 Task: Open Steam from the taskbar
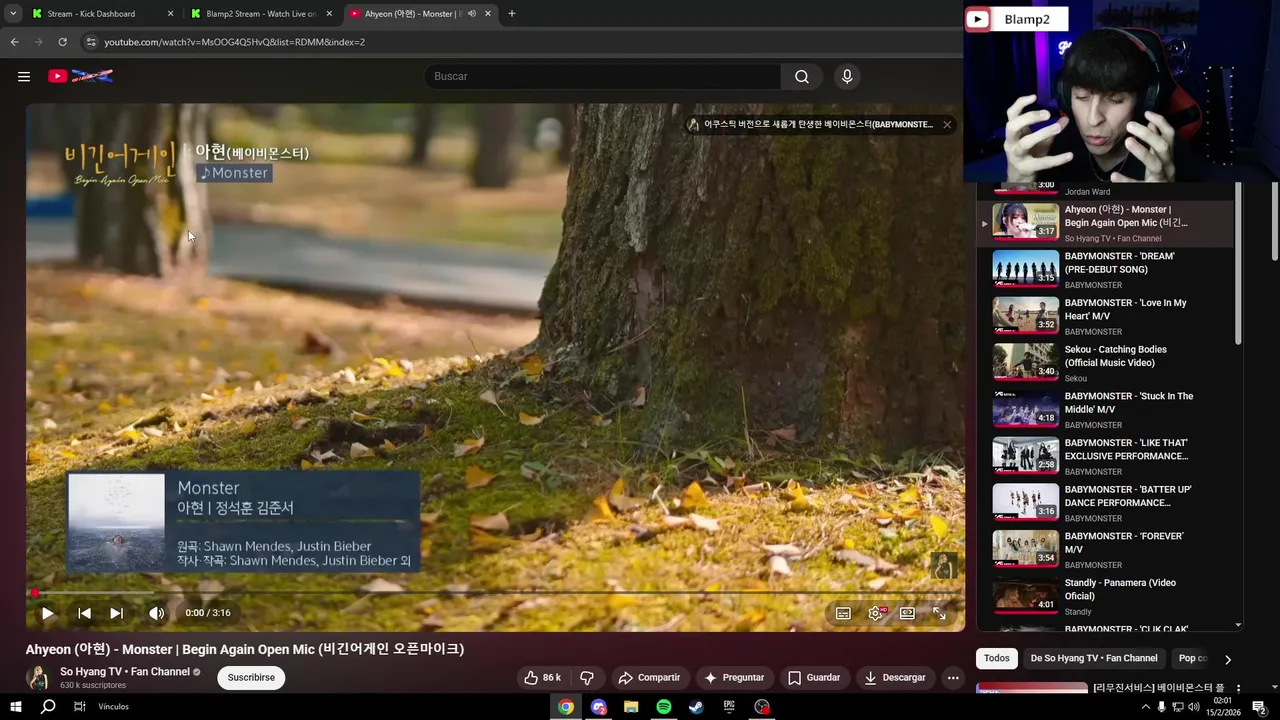click(696, 707)
